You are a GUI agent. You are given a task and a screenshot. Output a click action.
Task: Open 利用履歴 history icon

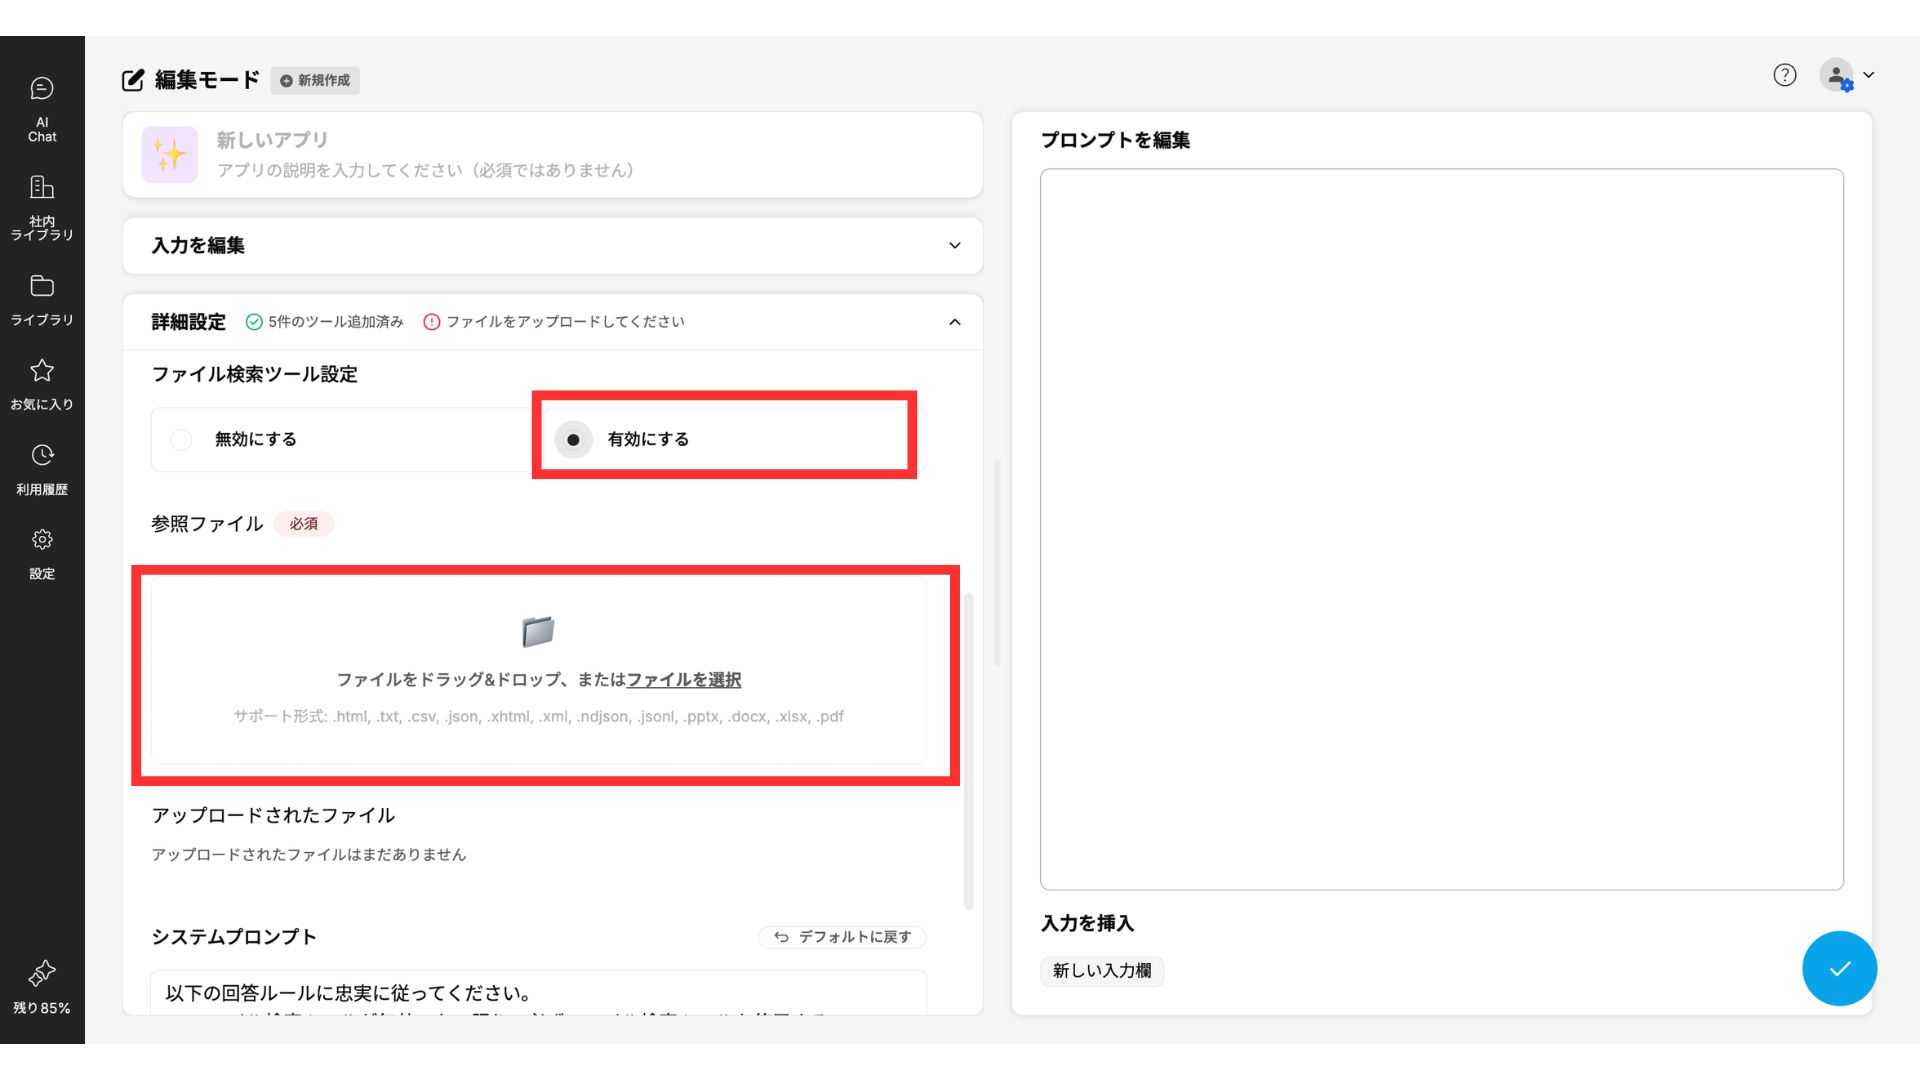tap(42, 468)
